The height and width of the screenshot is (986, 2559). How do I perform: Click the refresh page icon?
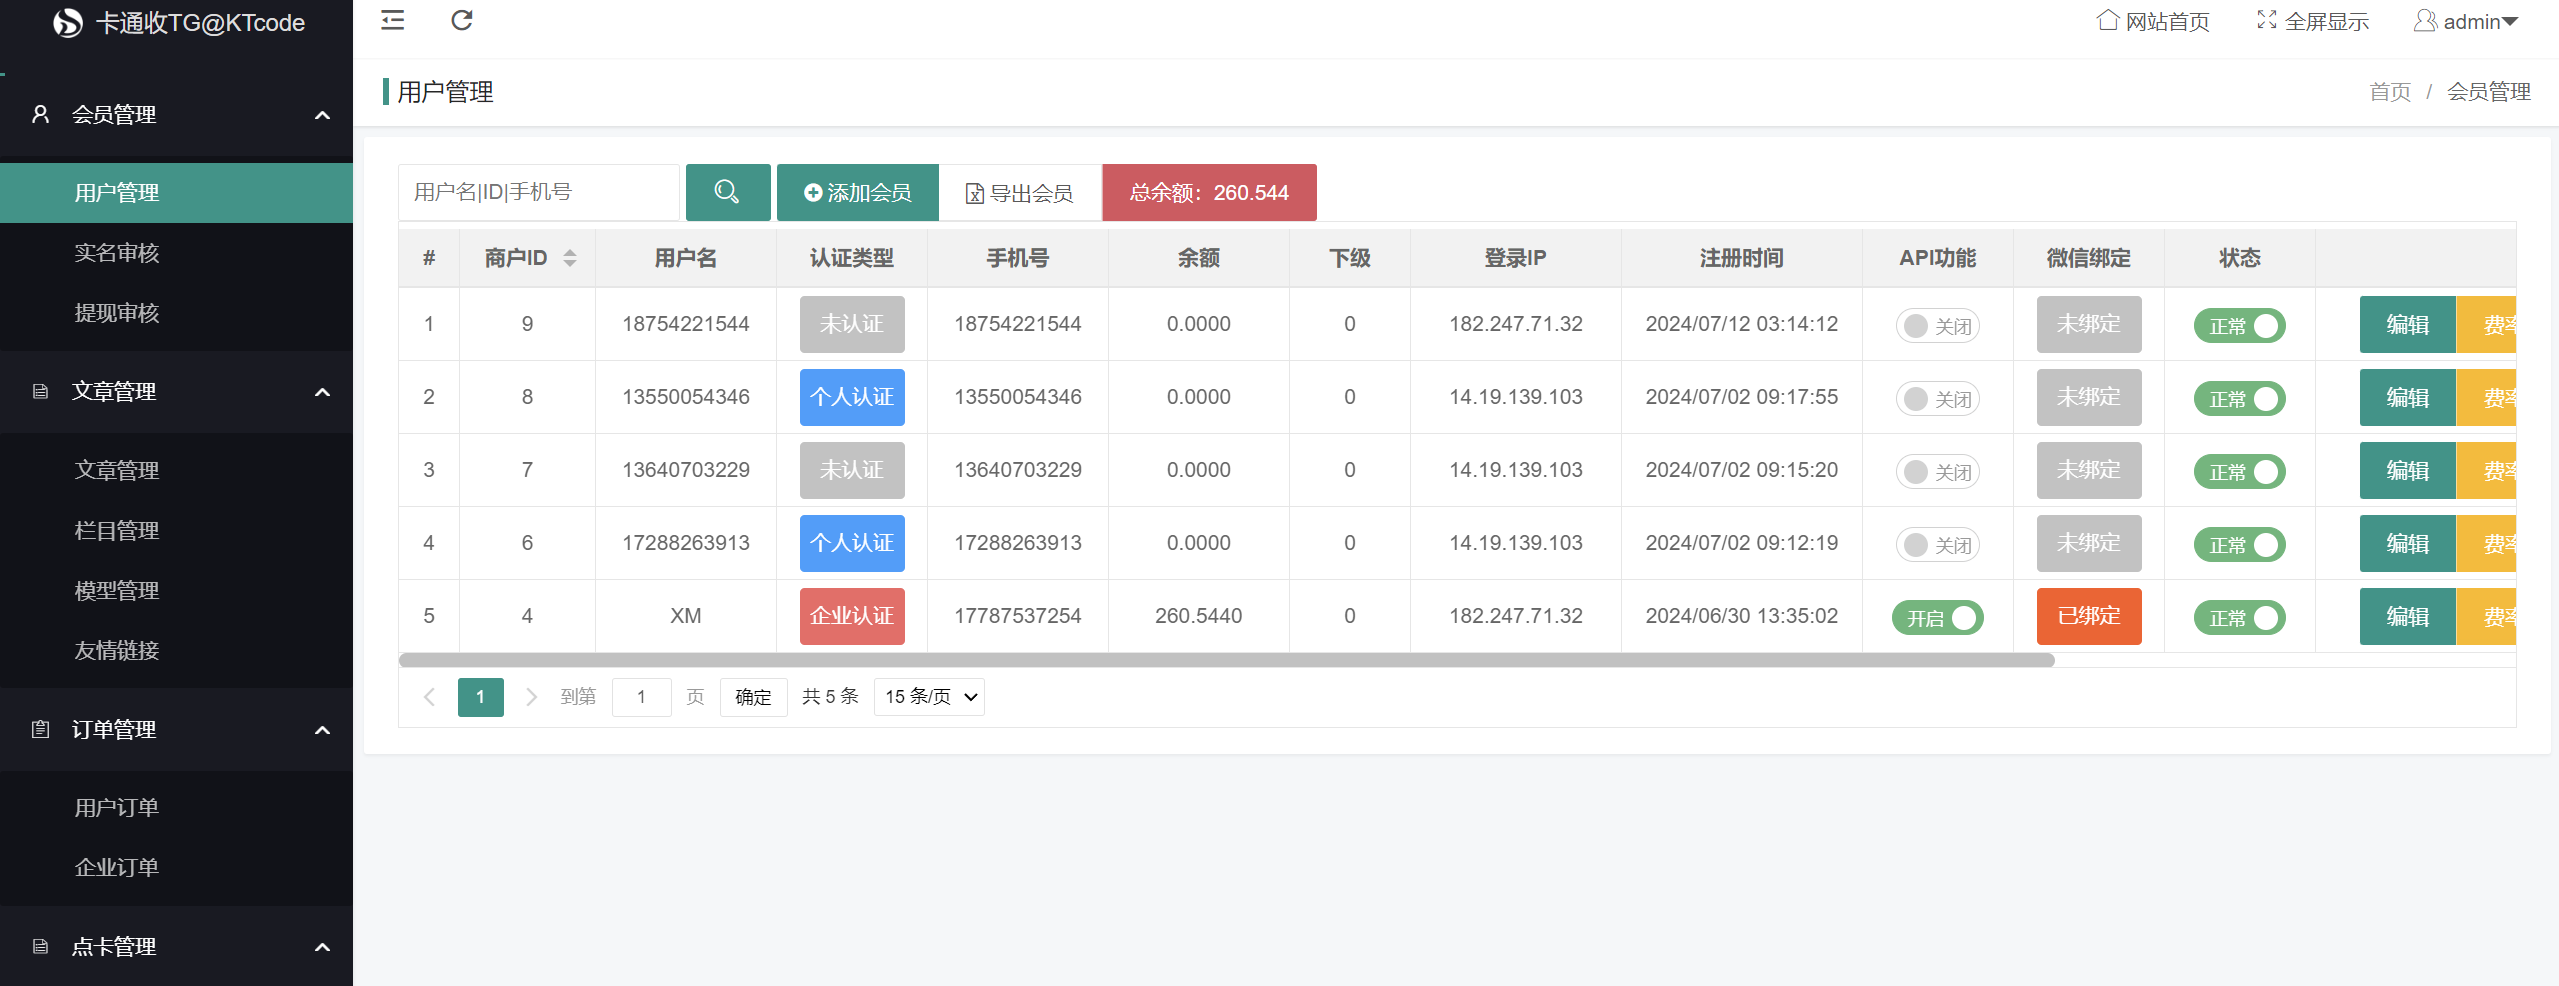pos(461,20)
